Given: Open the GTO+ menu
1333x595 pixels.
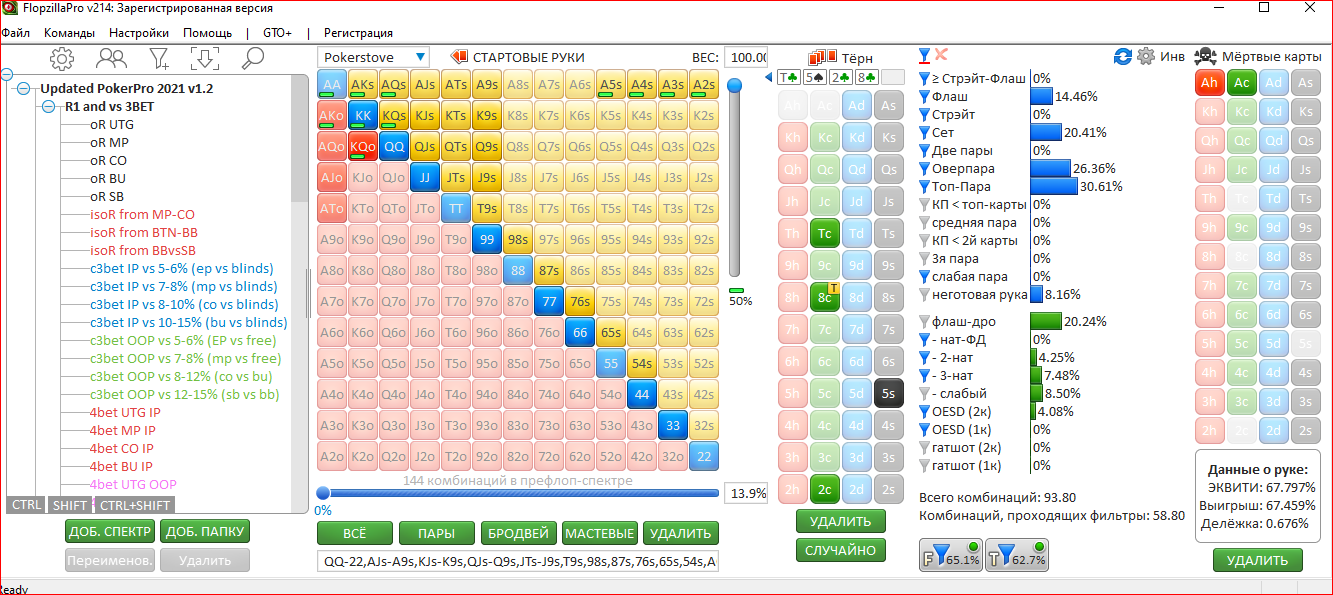Looking at the screenshot, I should pos(277,33).
